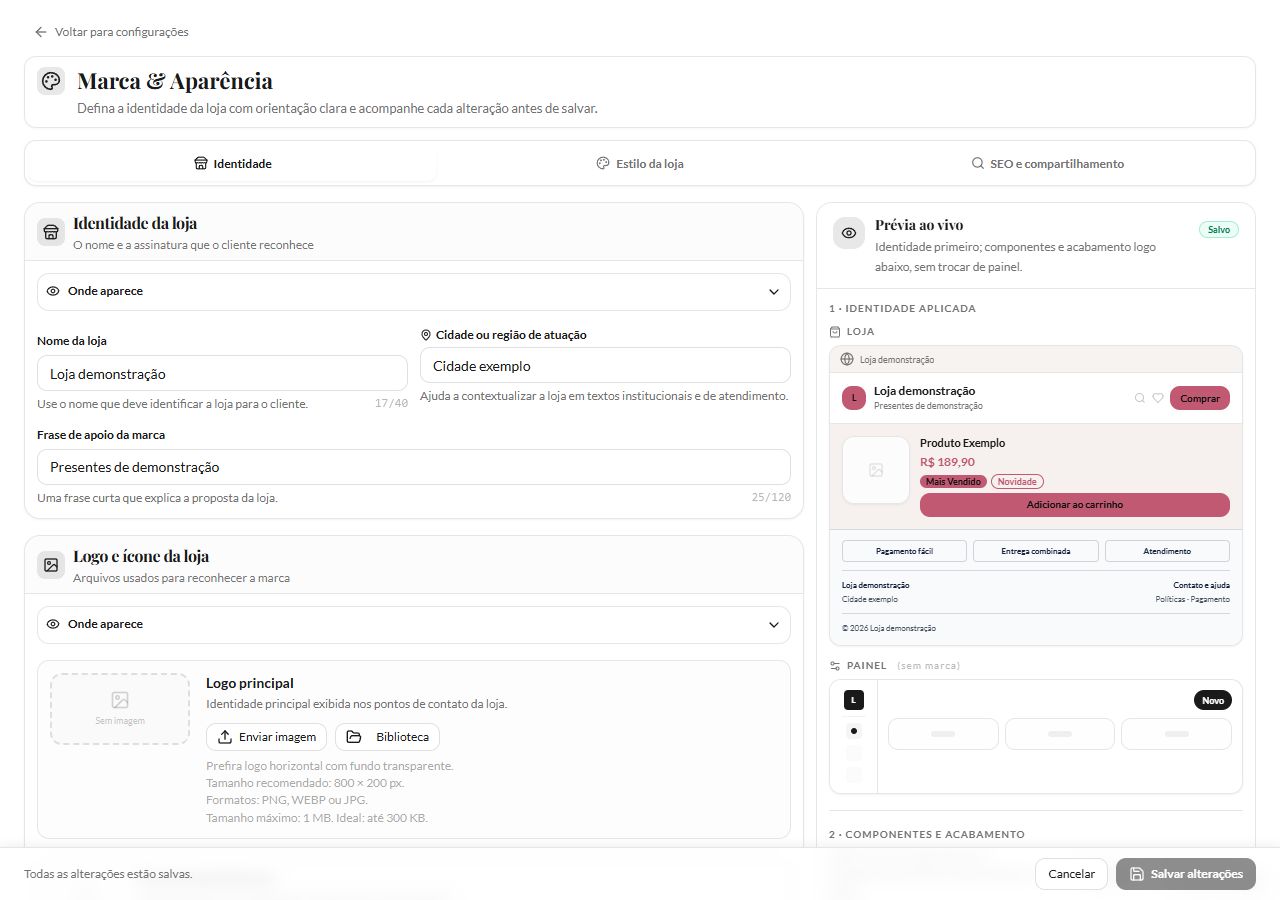Image resolution: width=1280 pixels, height=900 pixels.
Task: Click the back arrow next to Voltar para configurações
Action: [41, 32]
